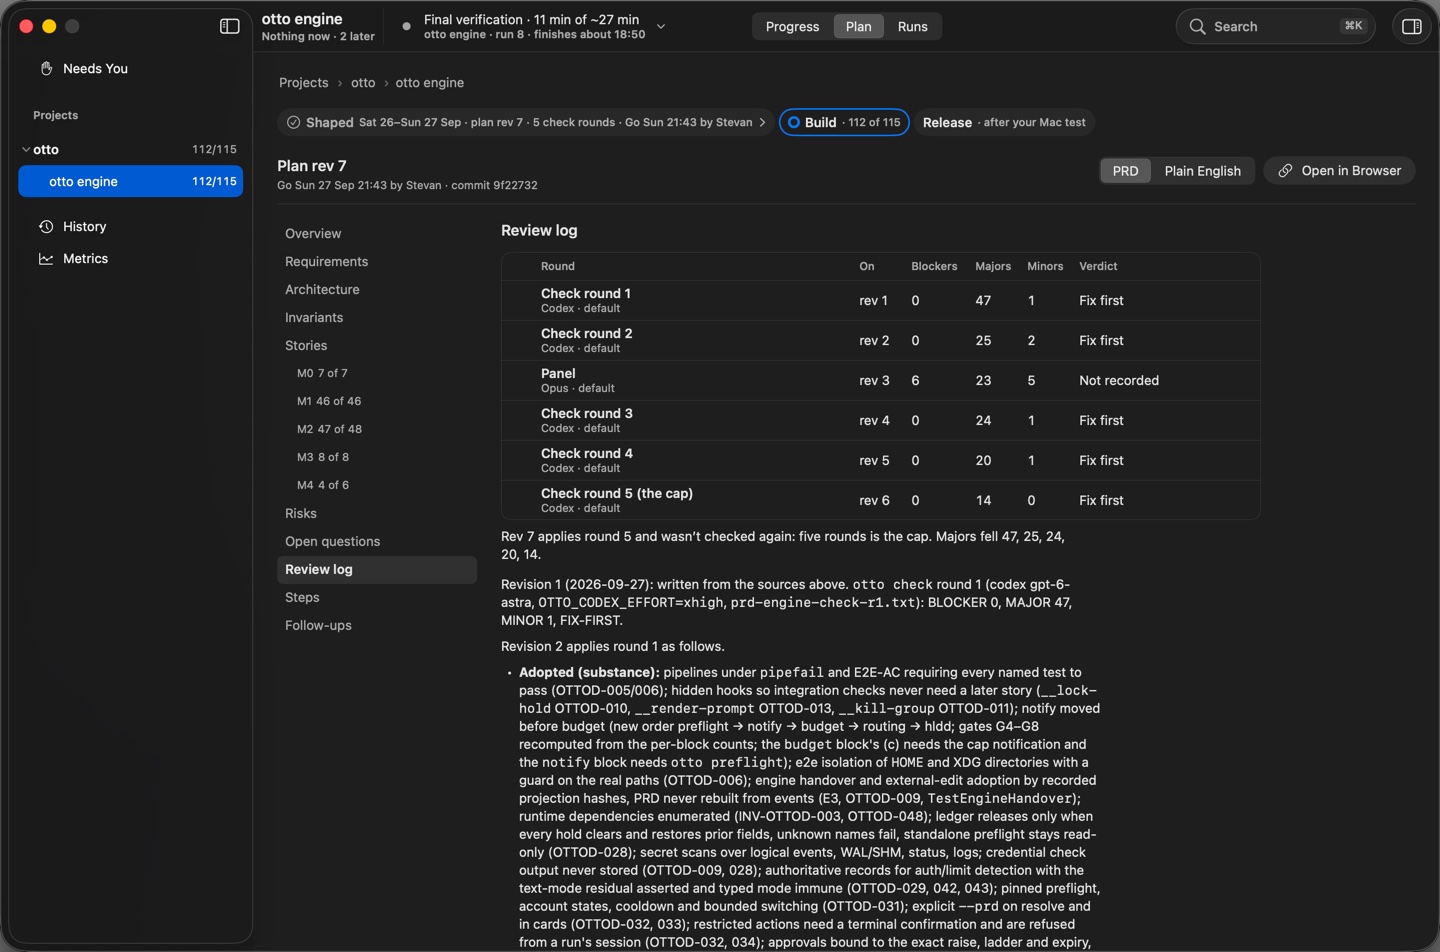Screen dimensions: 1440x952
Task: Select the Check round 3 row
Action: pos(880,420)
